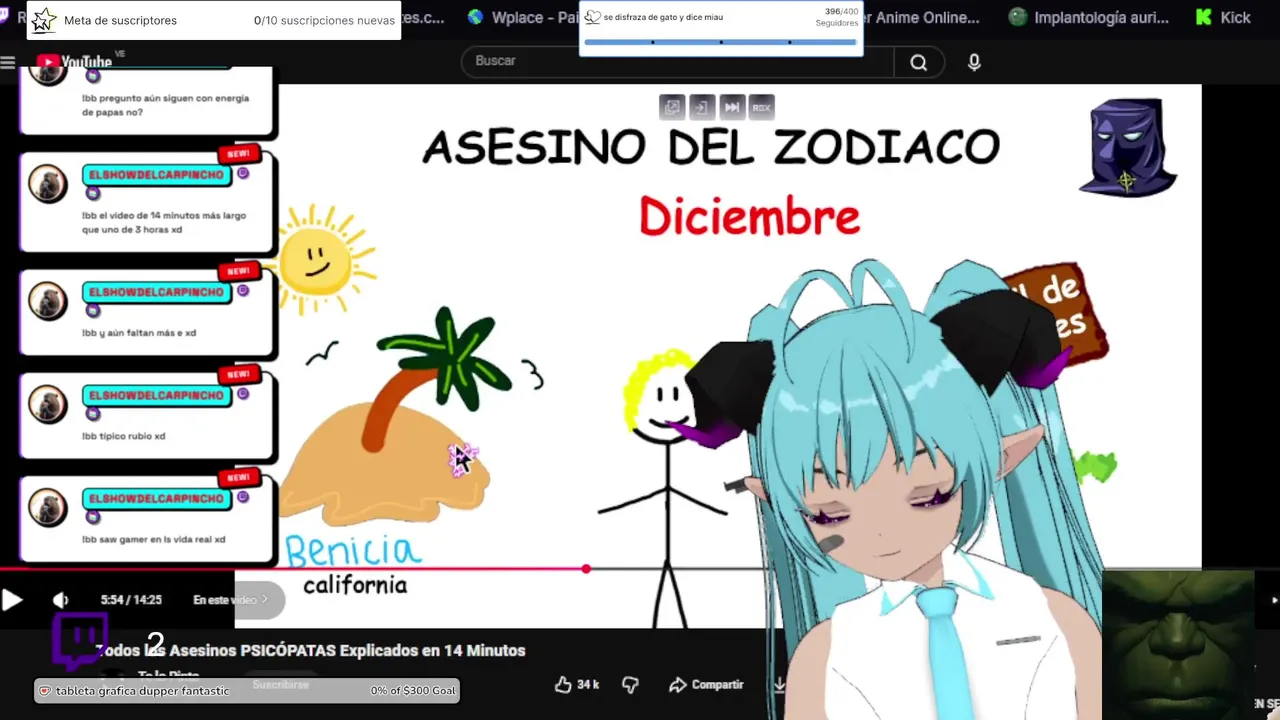Click avatar beside 'típico rubio xd' message
Image resolution: width=1280 pixels, height=720 pixels.
(x=48, y=404)
